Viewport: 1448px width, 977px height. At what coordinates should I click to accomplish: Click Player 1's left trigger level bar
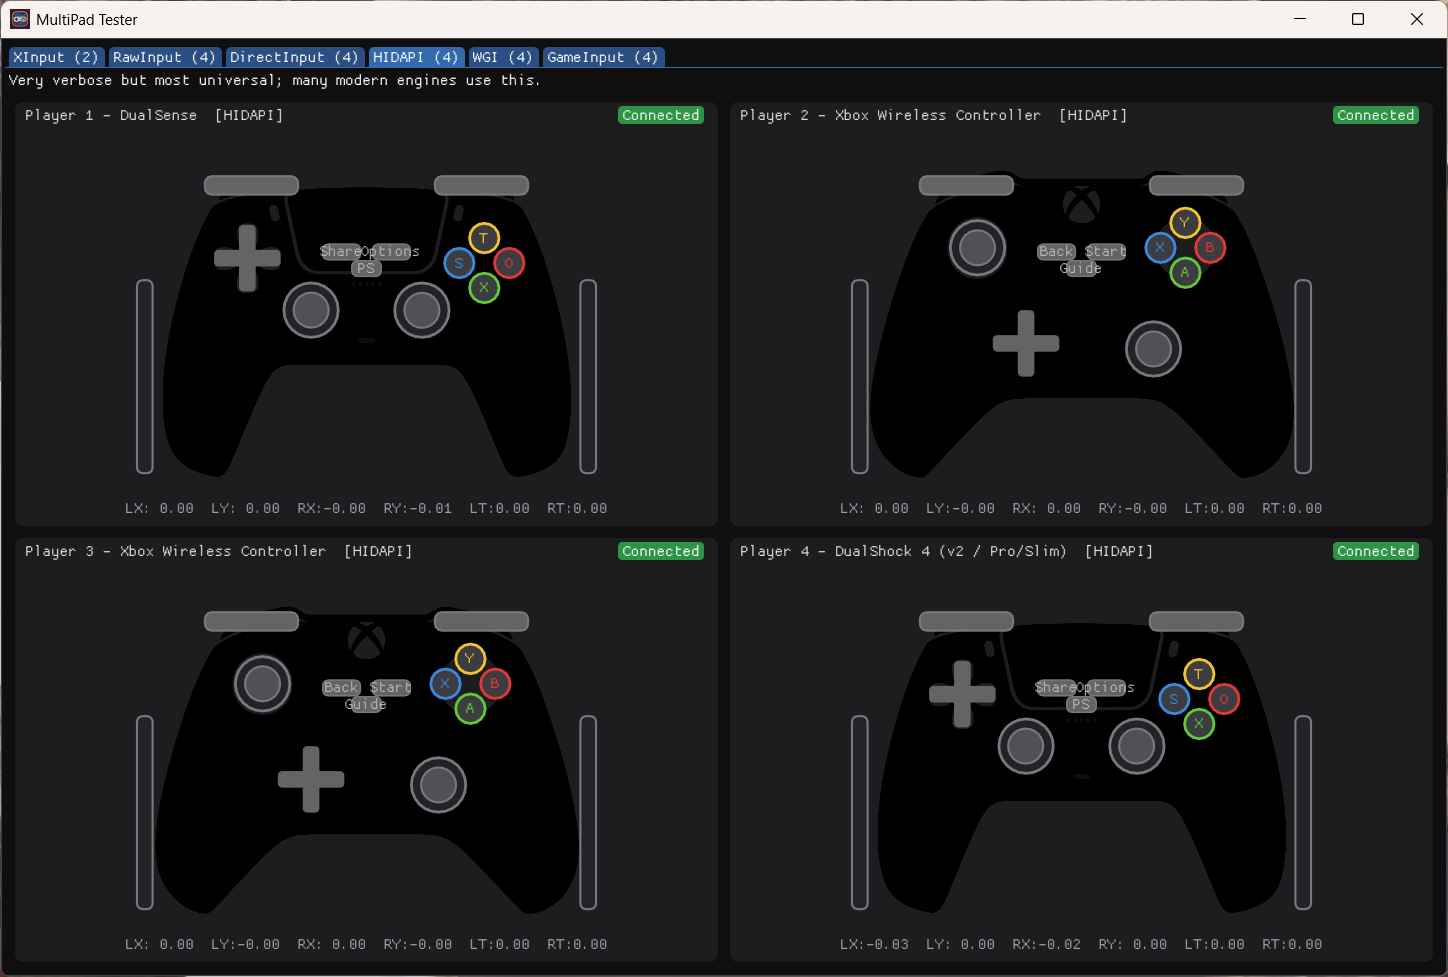[x=145, y=376]
